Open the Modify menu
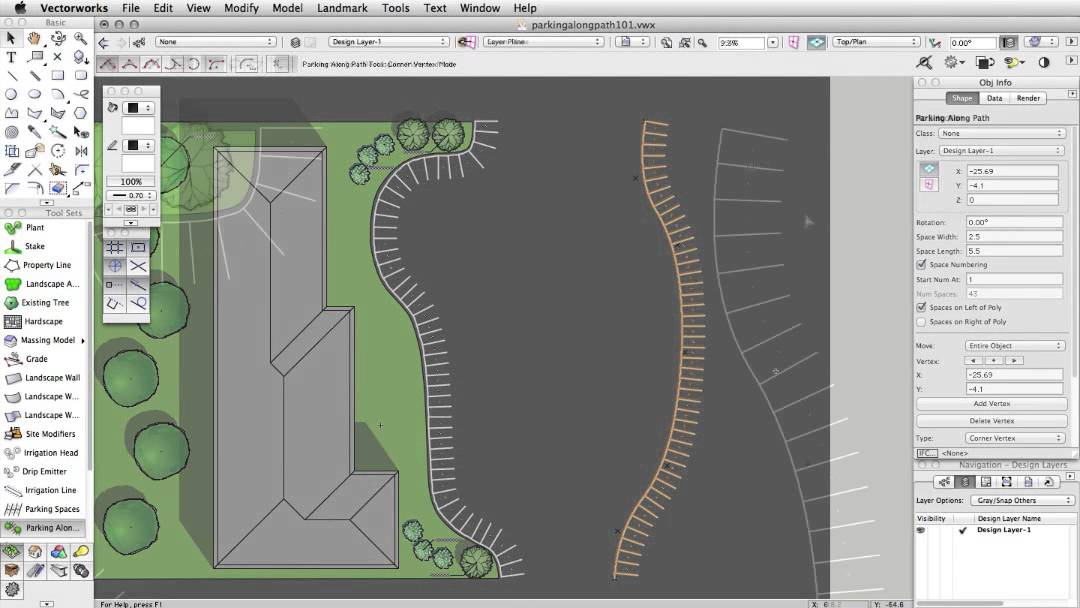 pos(241,8)
